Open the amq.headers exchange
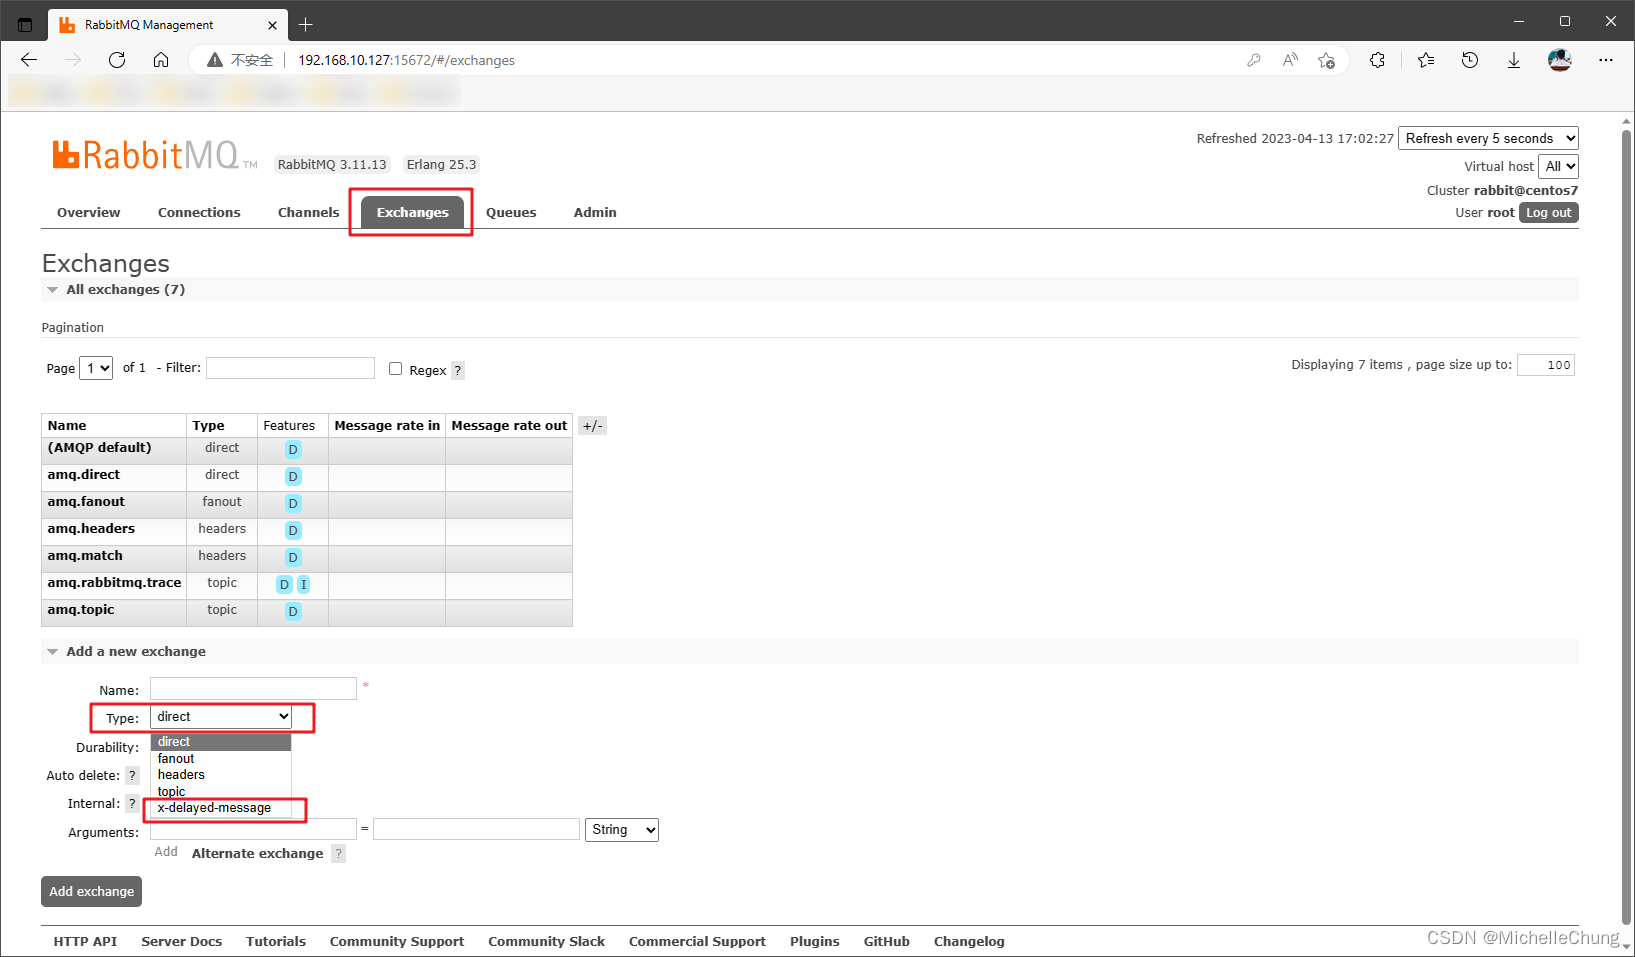The image size is (1635, 957). [91, 529]
